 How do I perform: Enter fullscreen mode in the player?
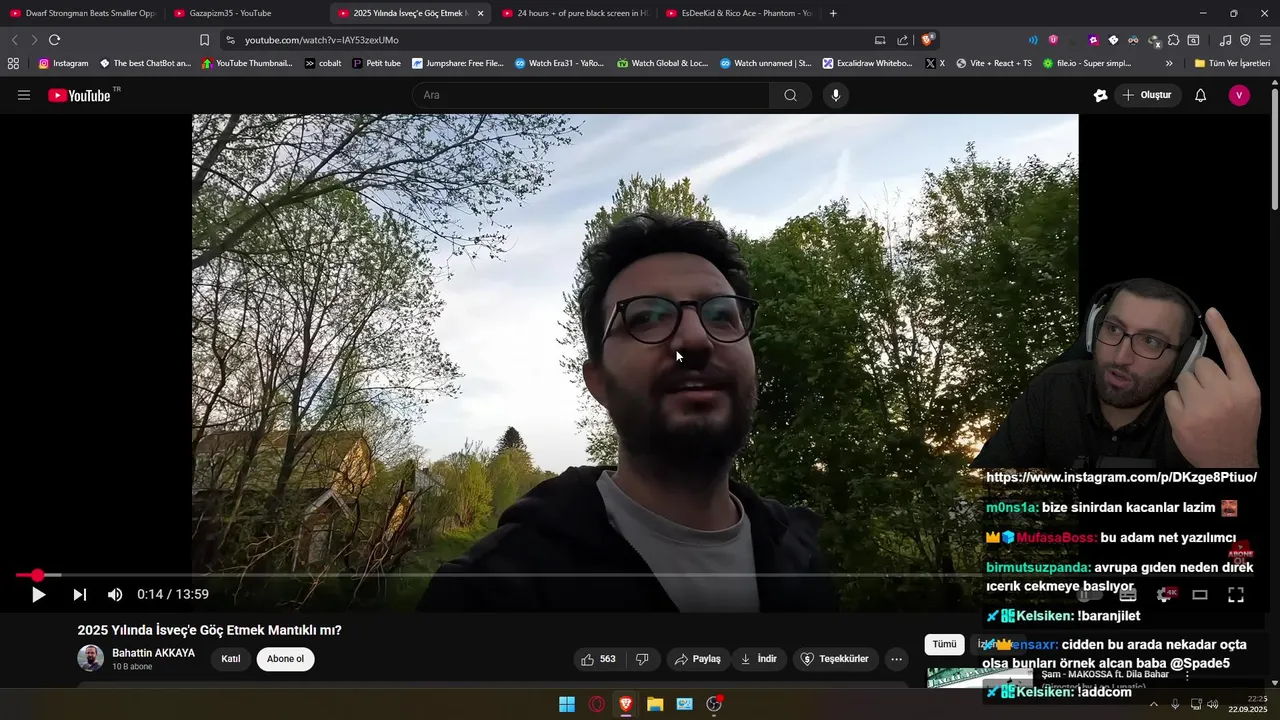1236,594
